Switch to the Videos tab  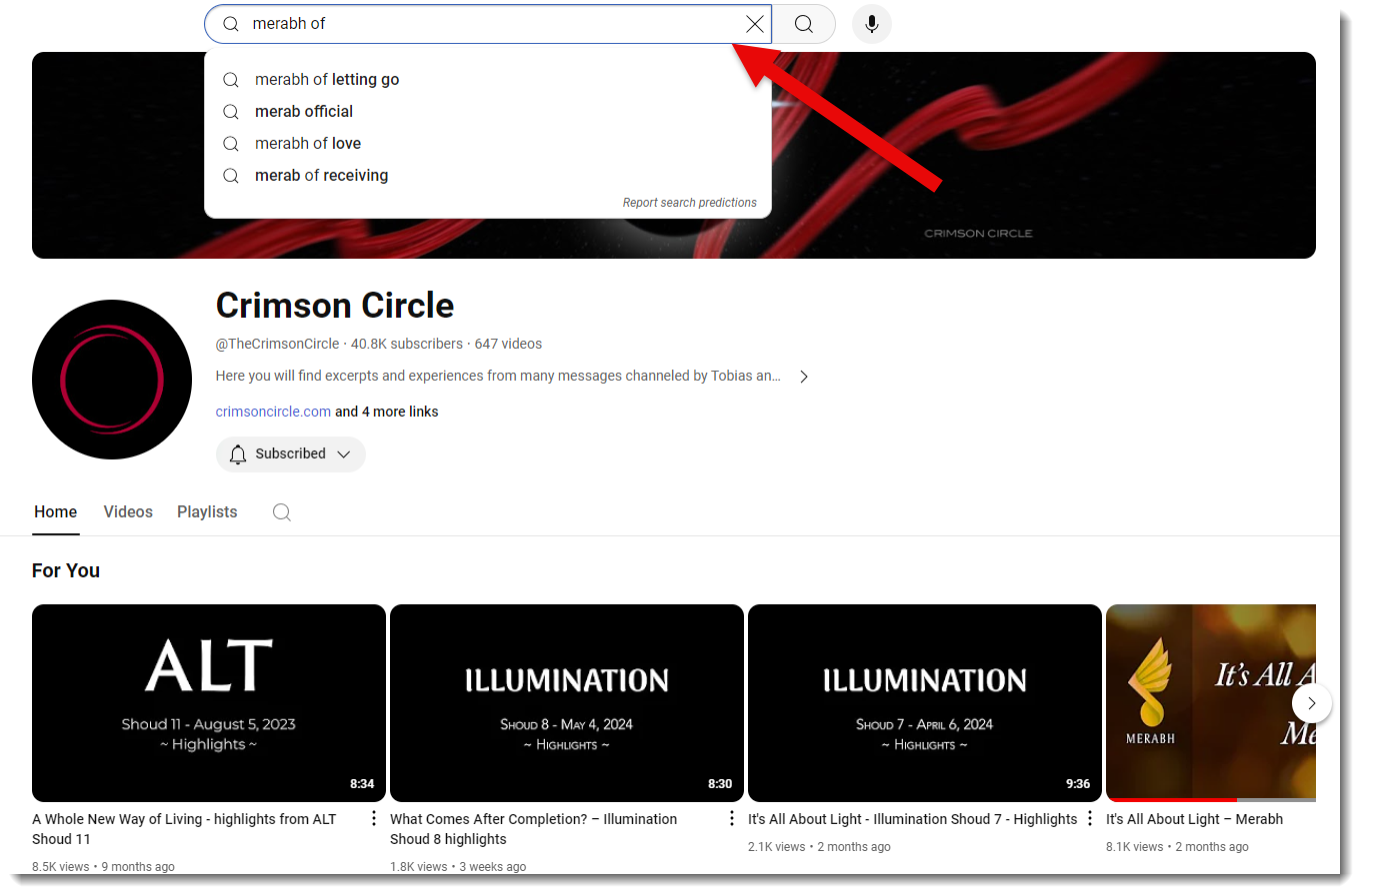point(128,512)
